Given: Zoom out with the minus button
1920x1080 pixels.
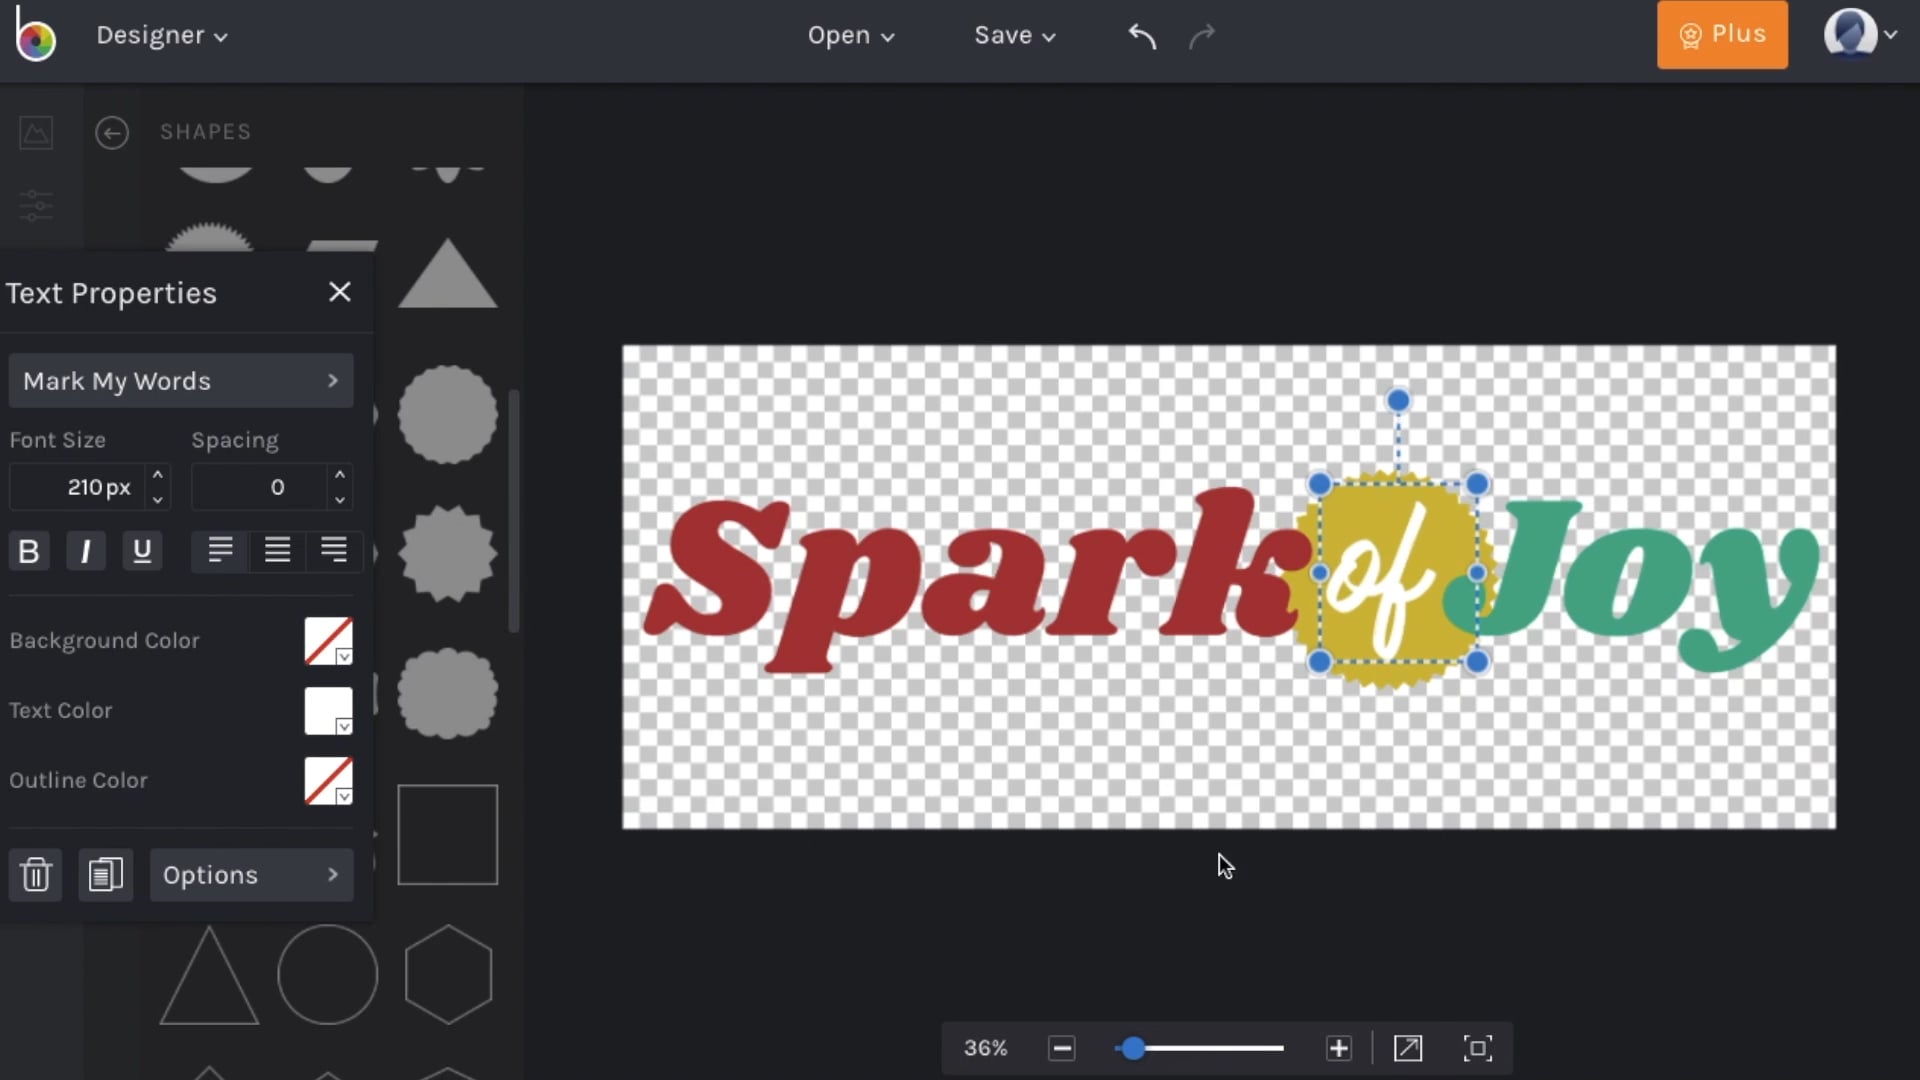Looking at the screenshot, I should pos(1062,1048).
